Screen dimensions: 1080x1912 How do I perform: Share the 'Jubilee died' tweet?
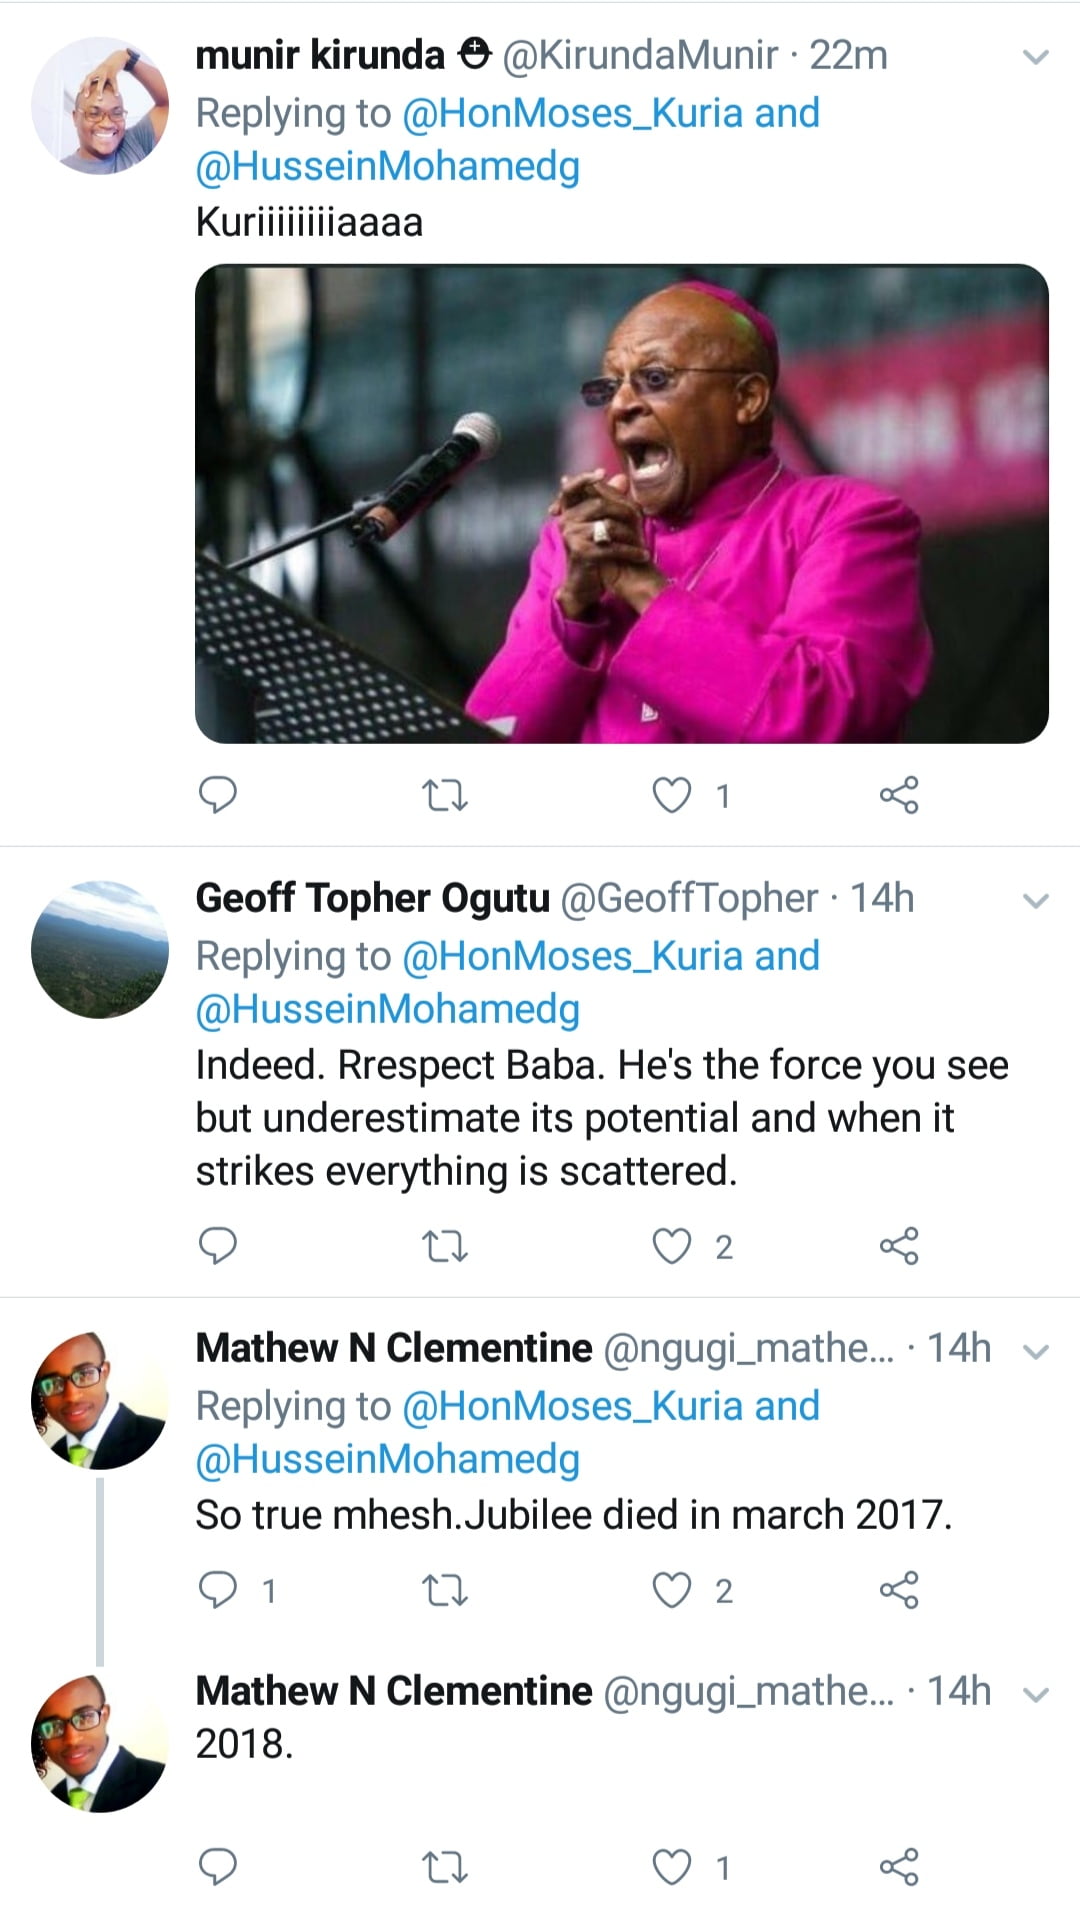899,1590
